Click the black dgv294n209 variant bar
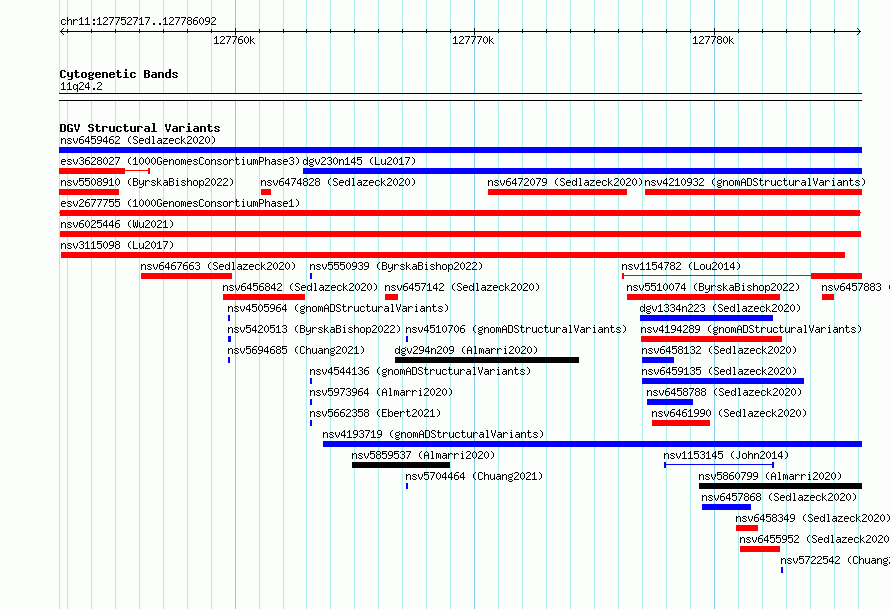This screenshot has height=609, width=890. coord(487,360)
